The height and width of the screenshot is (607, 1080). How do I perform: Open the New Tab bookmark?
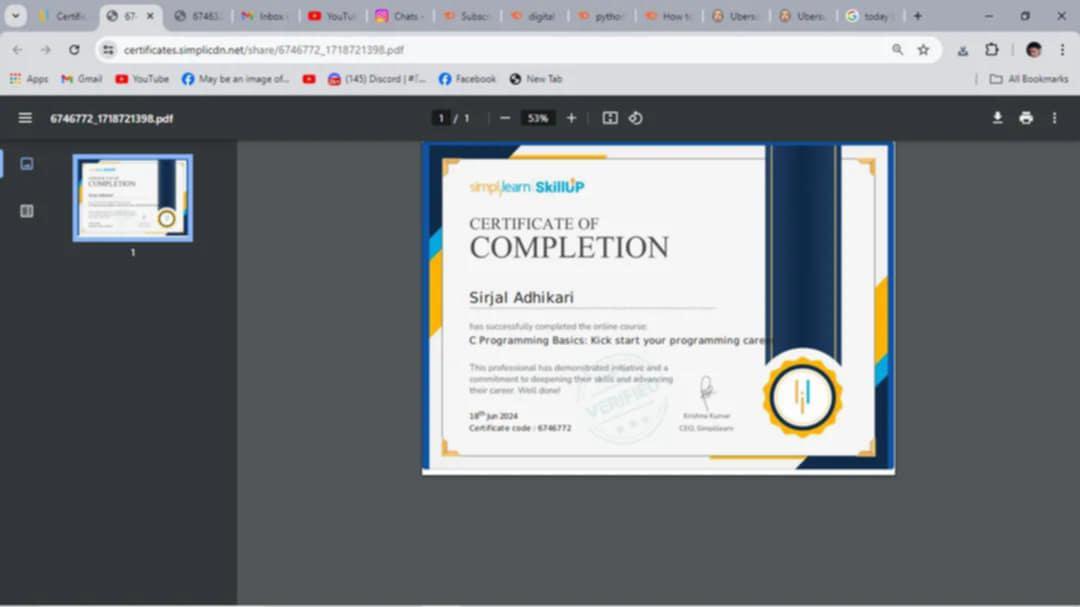[x=536, y=79]
